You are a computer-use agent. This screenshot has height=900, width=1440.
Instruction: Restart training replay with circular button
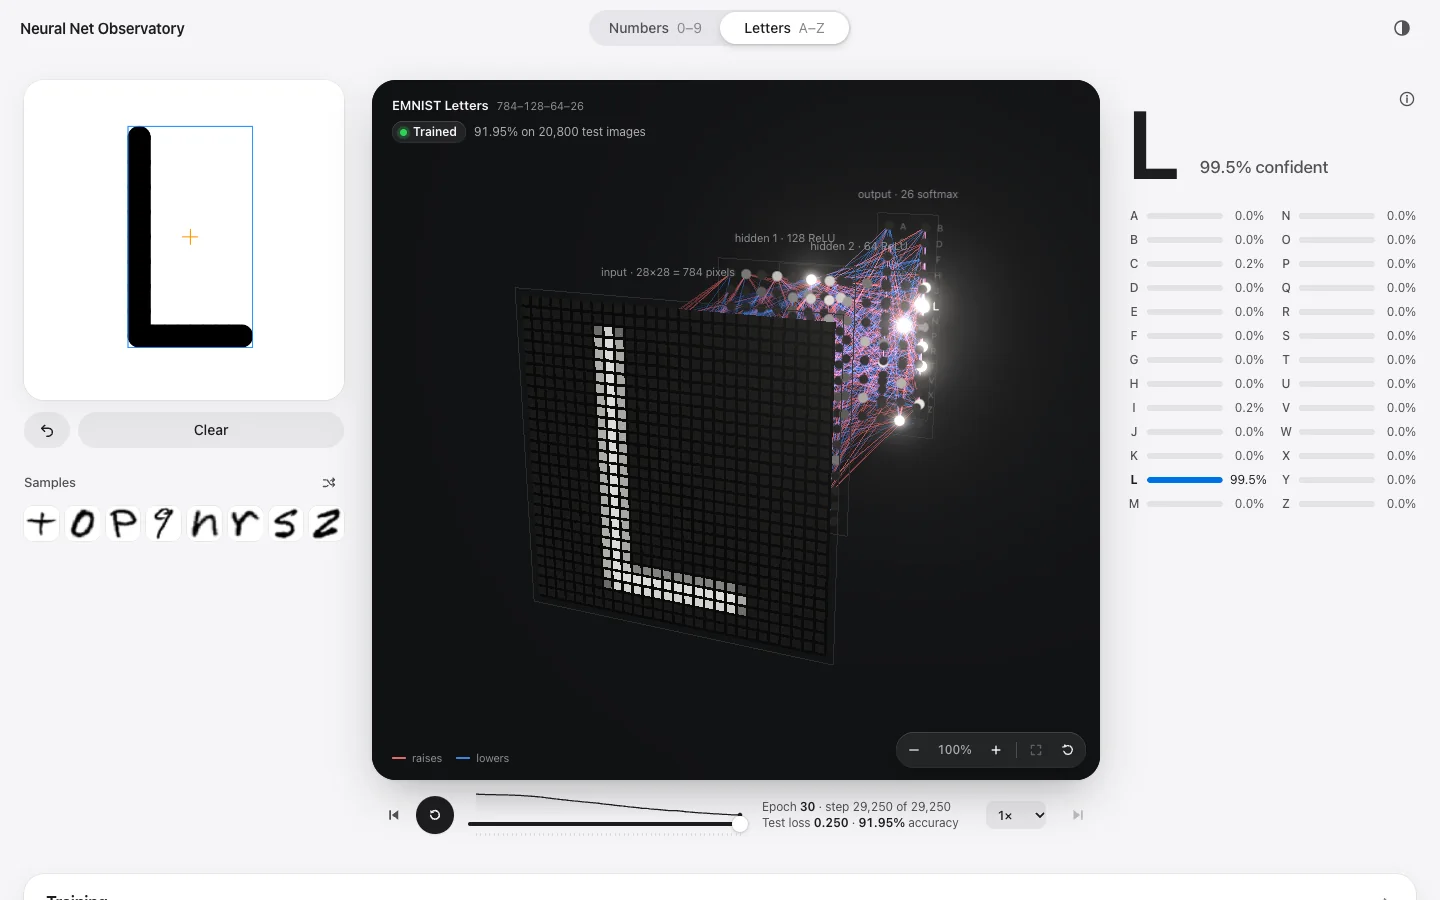tap(435, 815)
